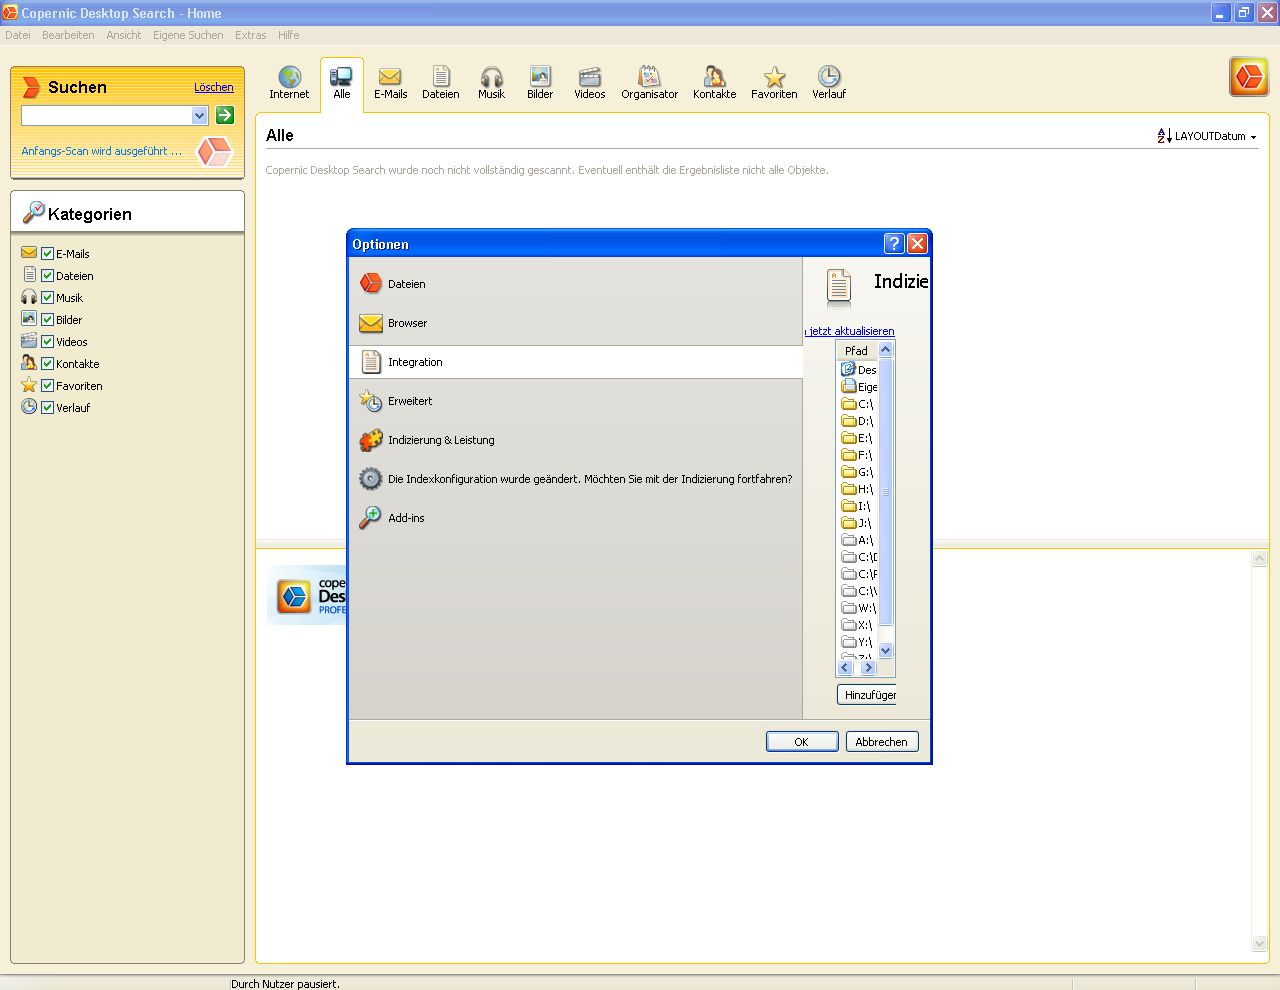Open the Organisator toolbar tab
The height and width of the screenshot is (990, 1280).
click(x=649, y=82)
